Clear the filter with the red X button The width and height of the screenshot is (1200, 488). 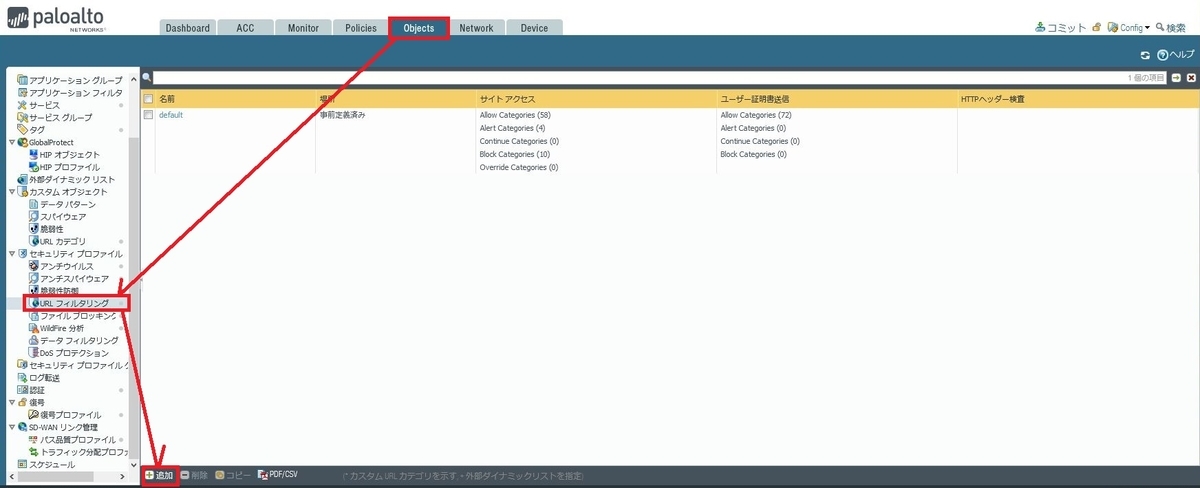click(x=1190, y=77)
